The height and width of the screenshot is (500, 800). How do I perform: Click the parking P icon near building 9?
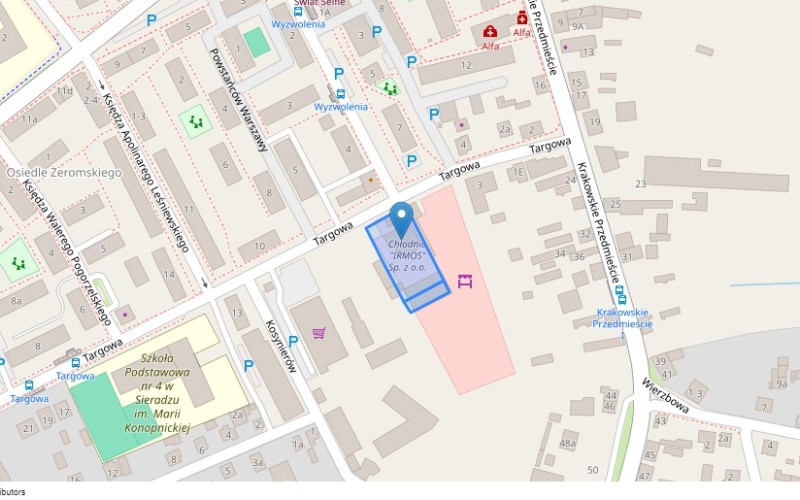tap(152, 20)
